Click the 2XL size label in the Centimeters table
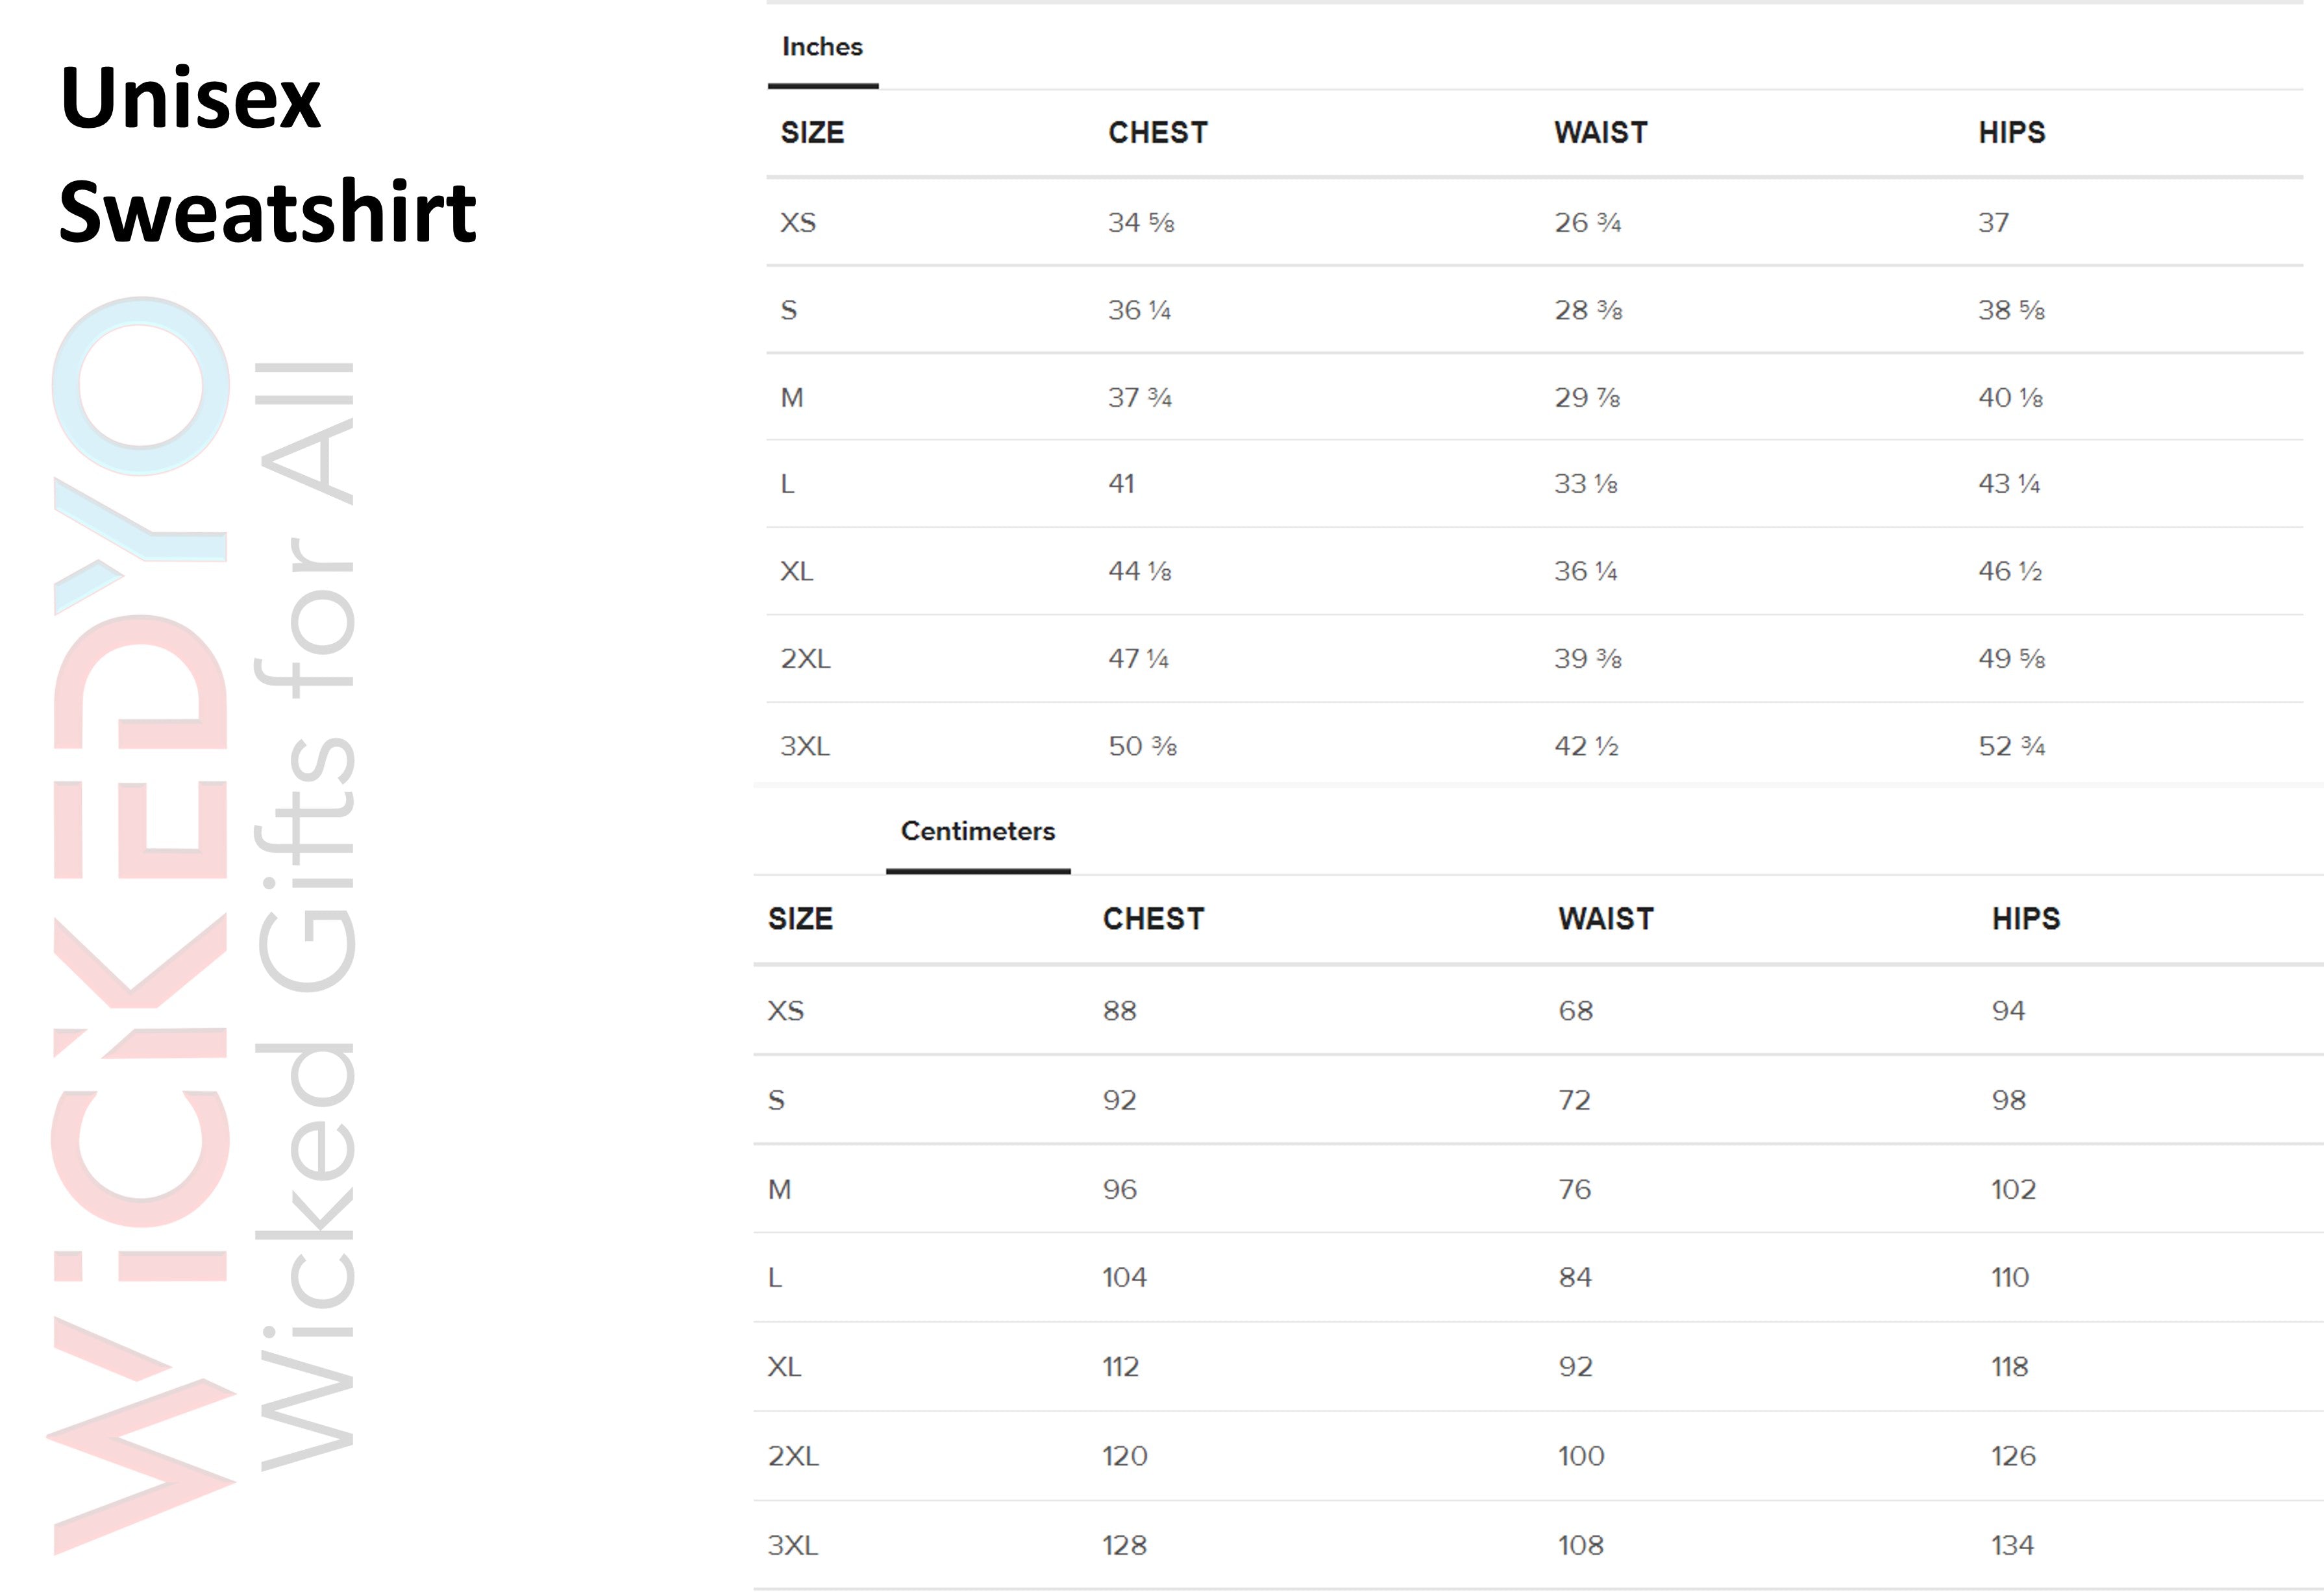The height and width of the screenshot is (1592, 2324). [x=793, y=1456]
